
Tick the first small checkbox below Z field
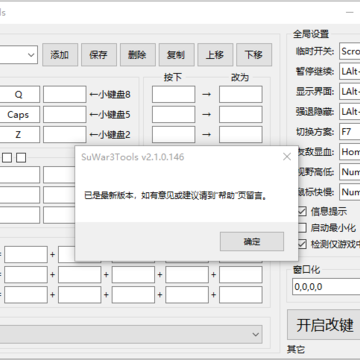[7, 158]
